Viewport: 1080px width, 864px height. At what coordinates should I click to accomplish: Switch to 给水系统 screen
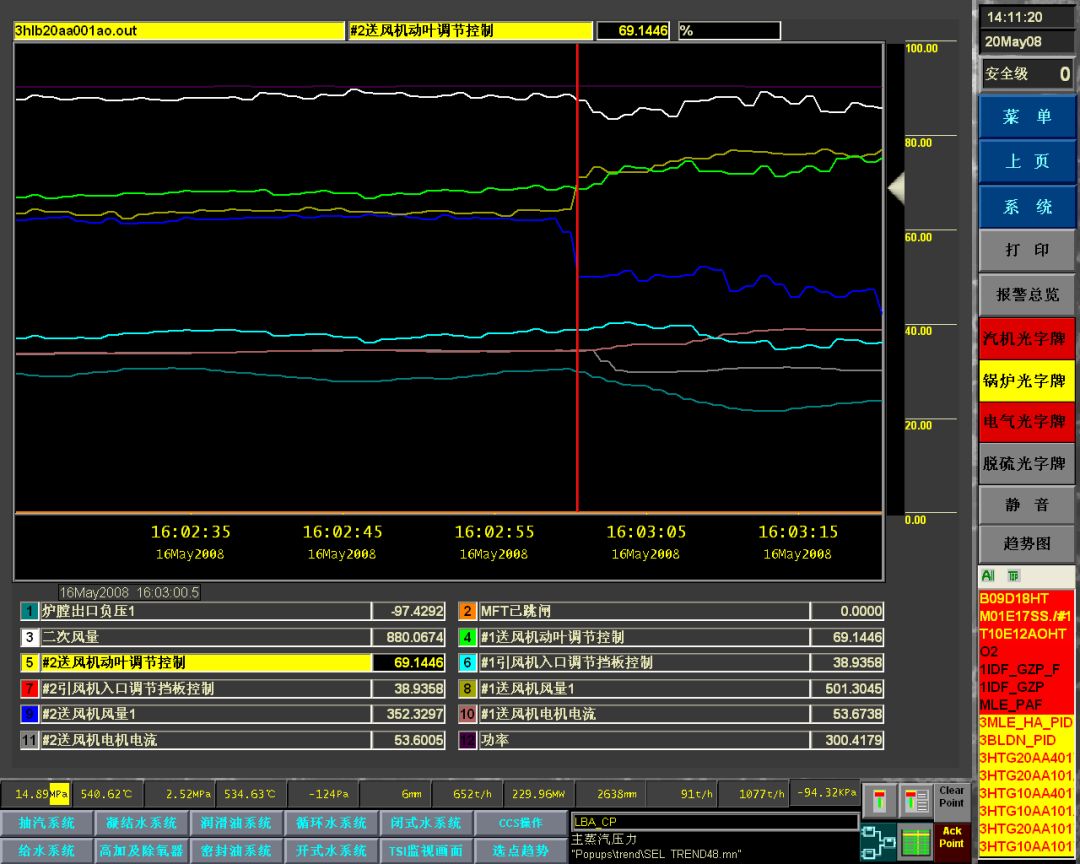(47, 851)
